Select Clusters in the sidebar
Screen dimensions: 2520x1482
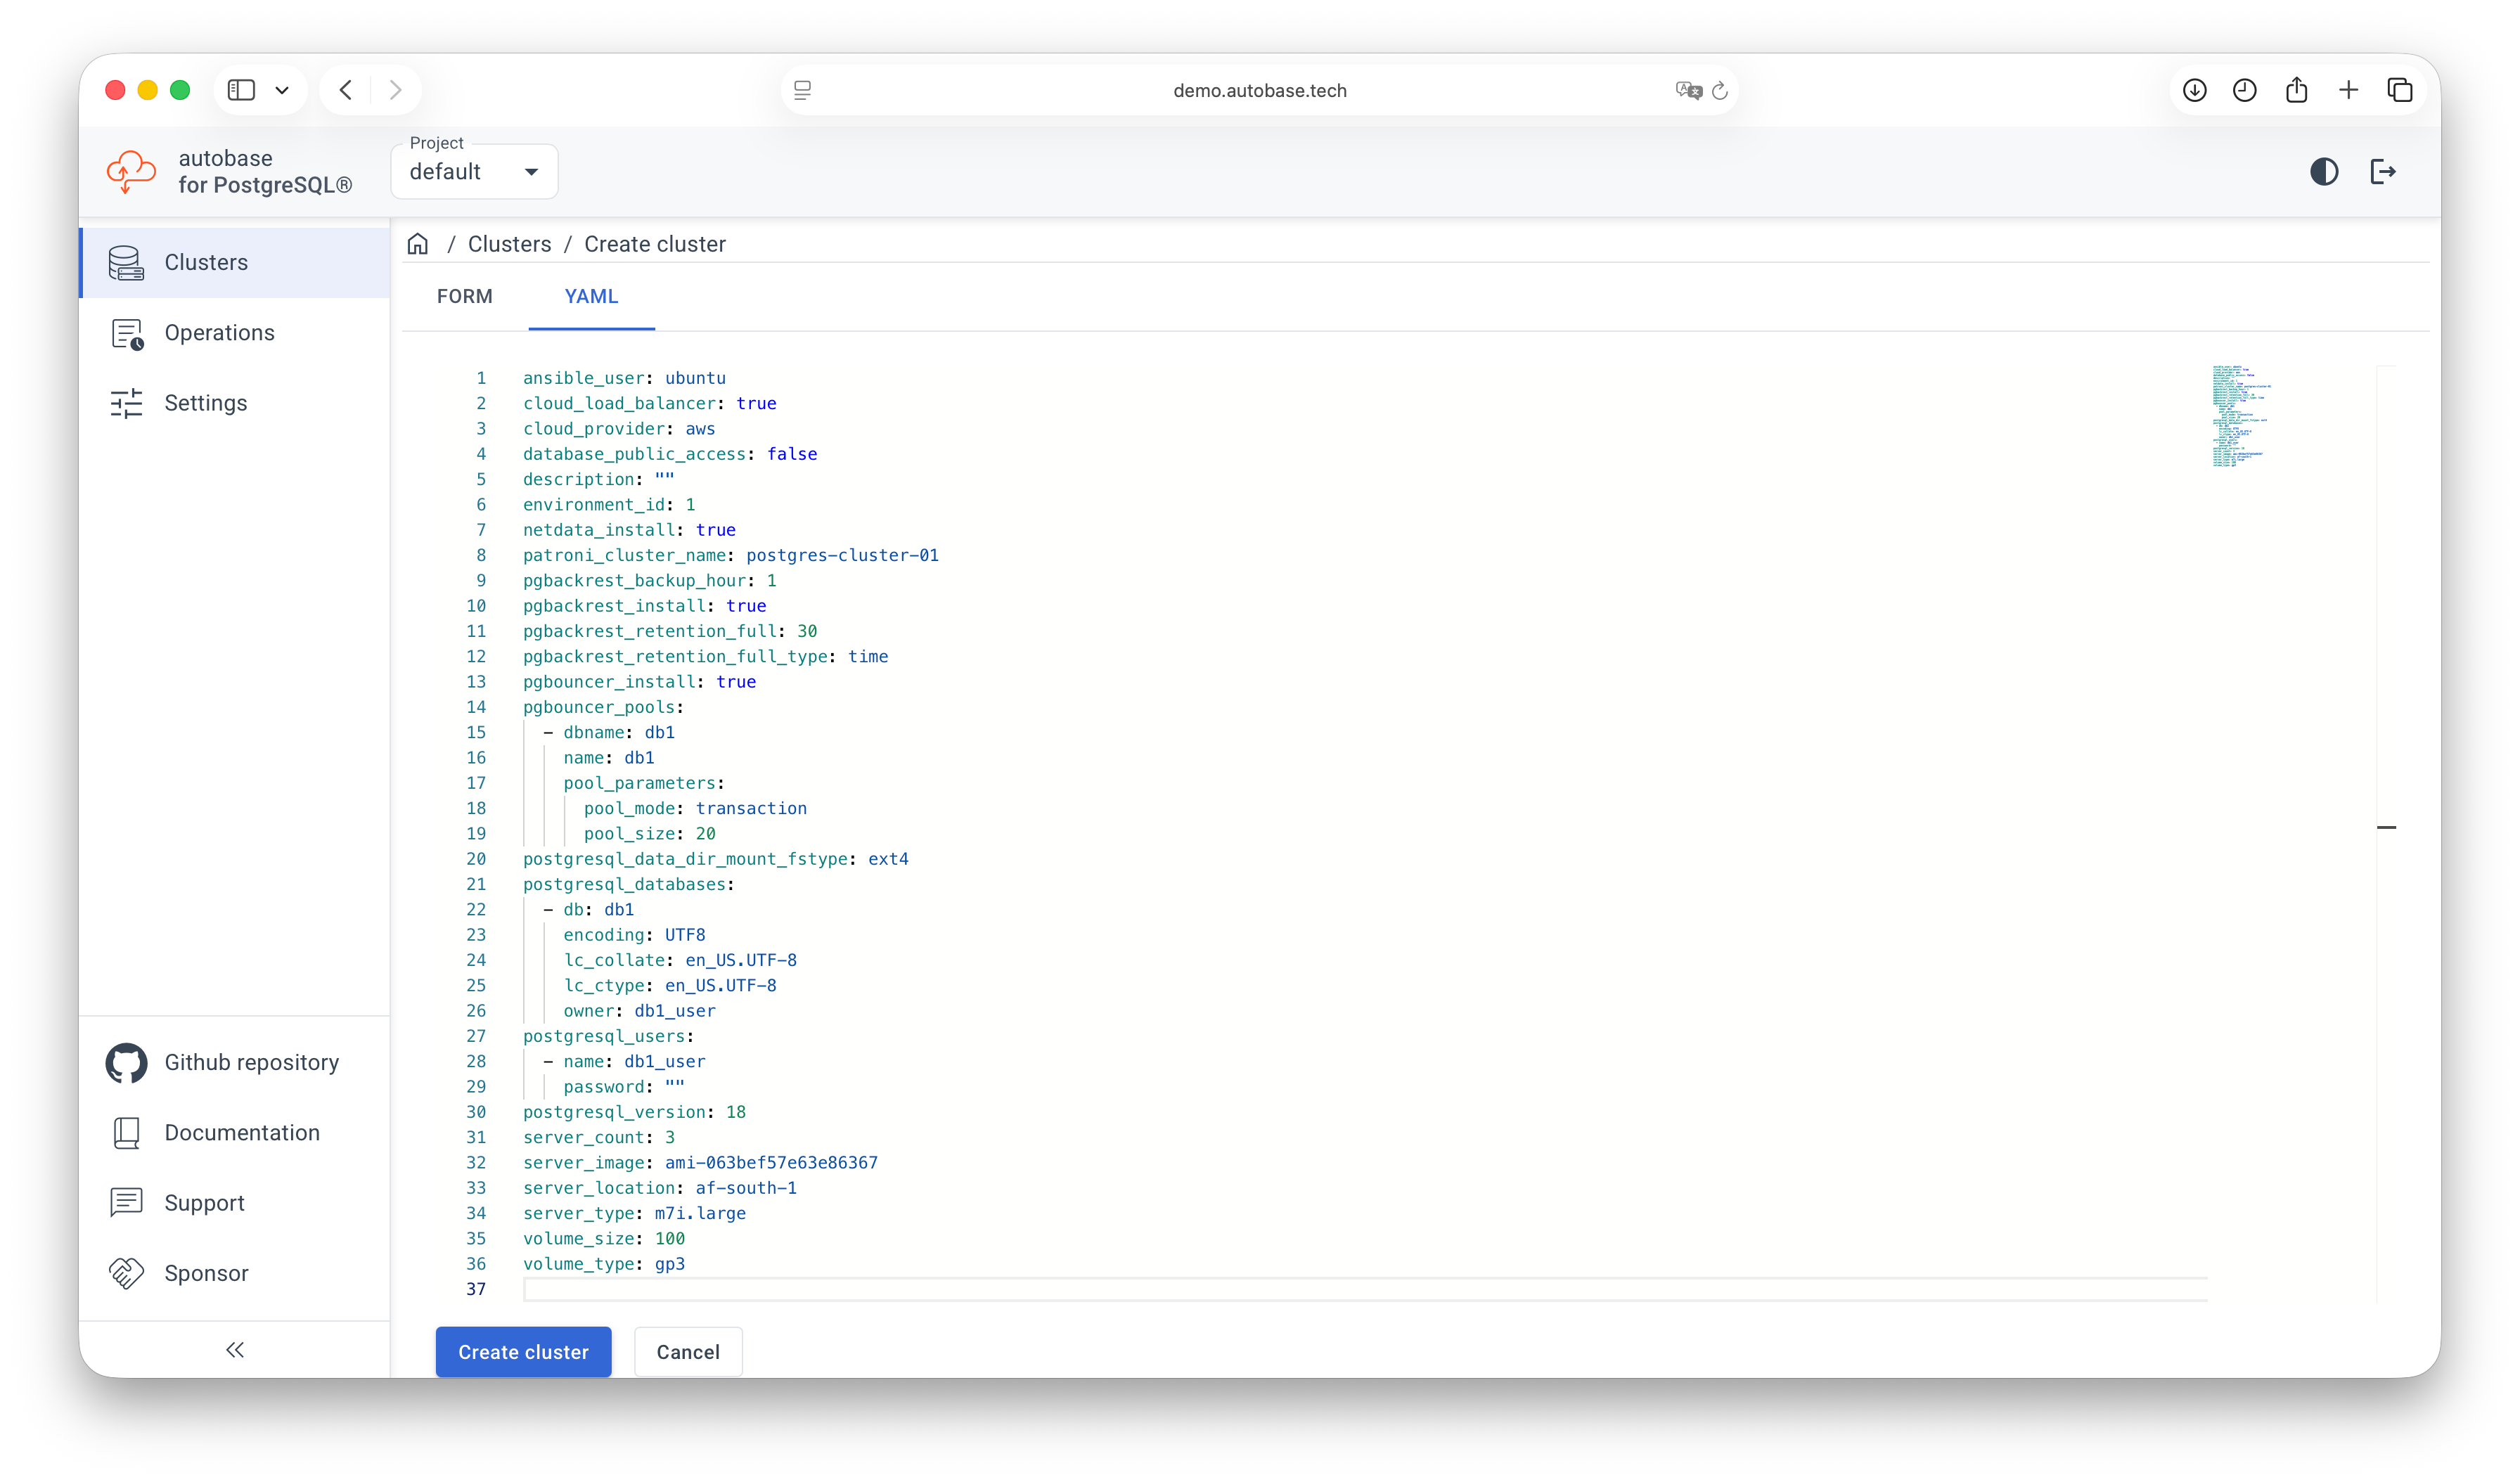tap(207, 262)
